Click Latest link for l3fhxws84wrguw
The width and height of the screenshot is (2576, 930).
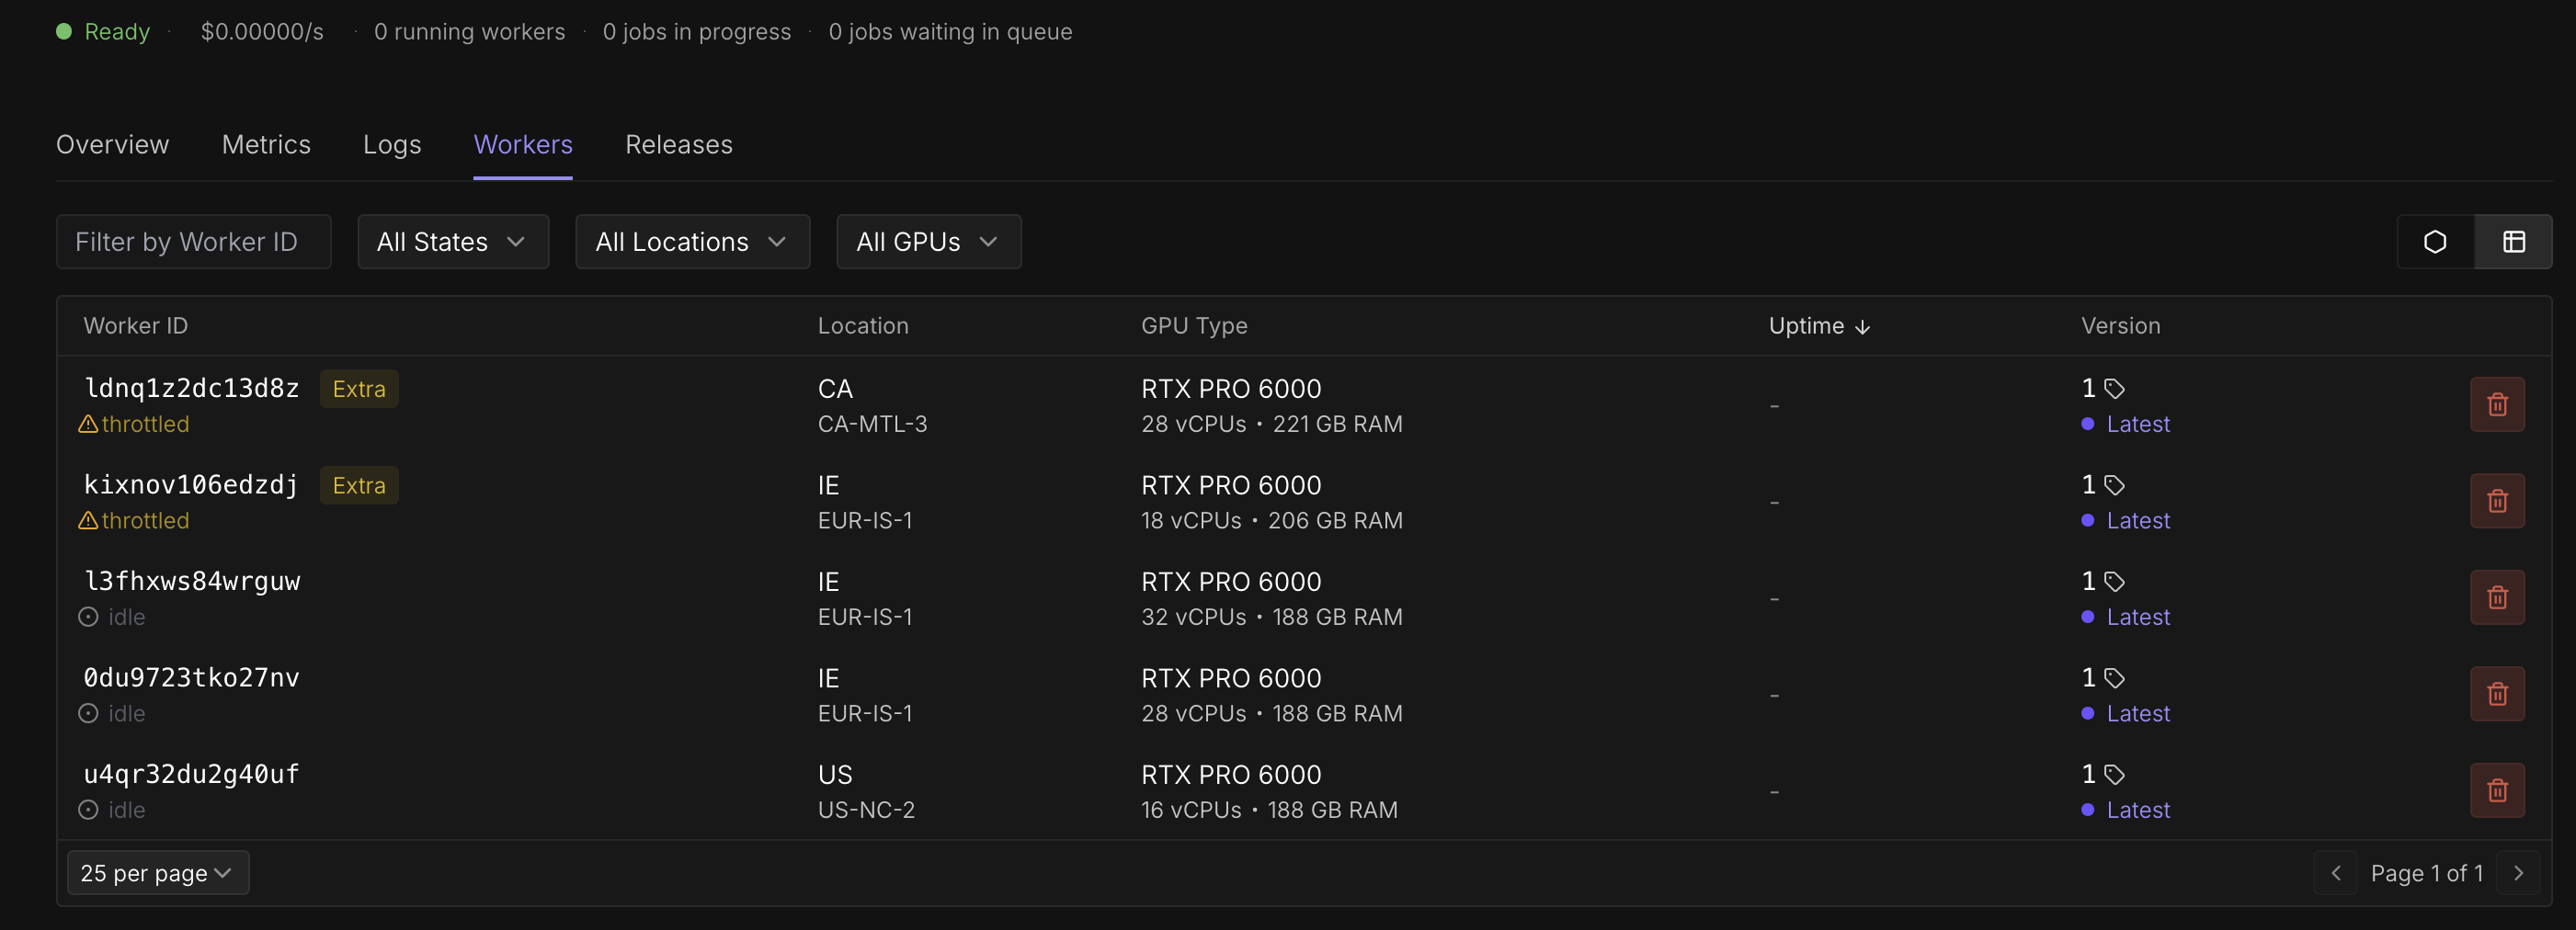(x=2138, y=617)
